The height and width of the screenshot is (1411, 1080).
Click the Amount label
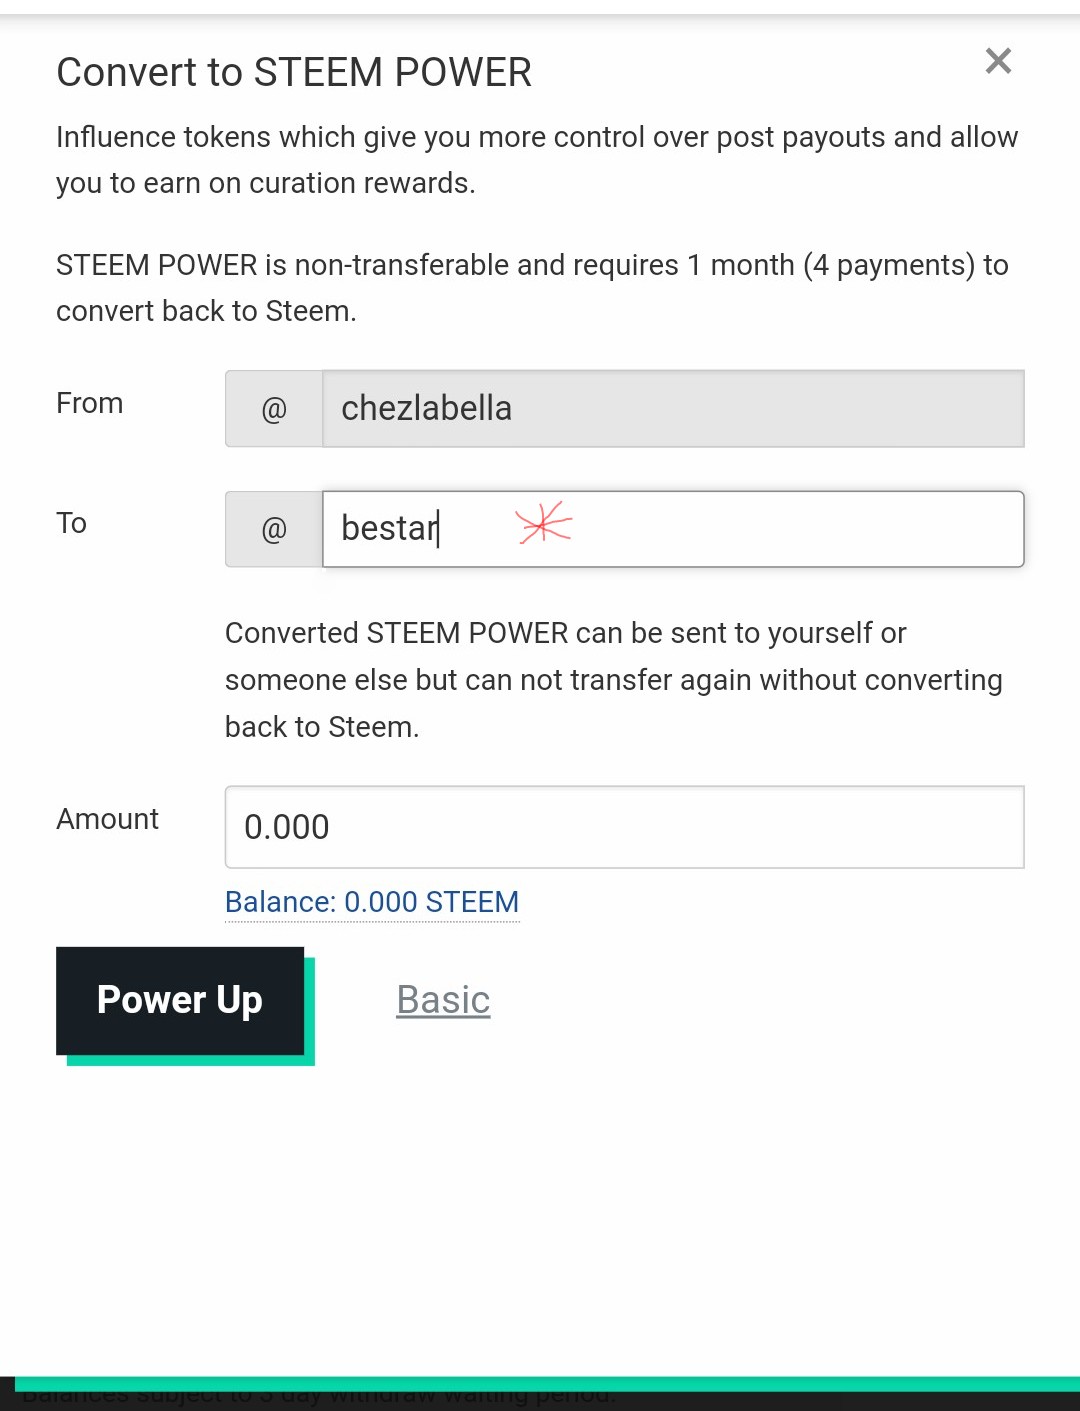point(108,819)
